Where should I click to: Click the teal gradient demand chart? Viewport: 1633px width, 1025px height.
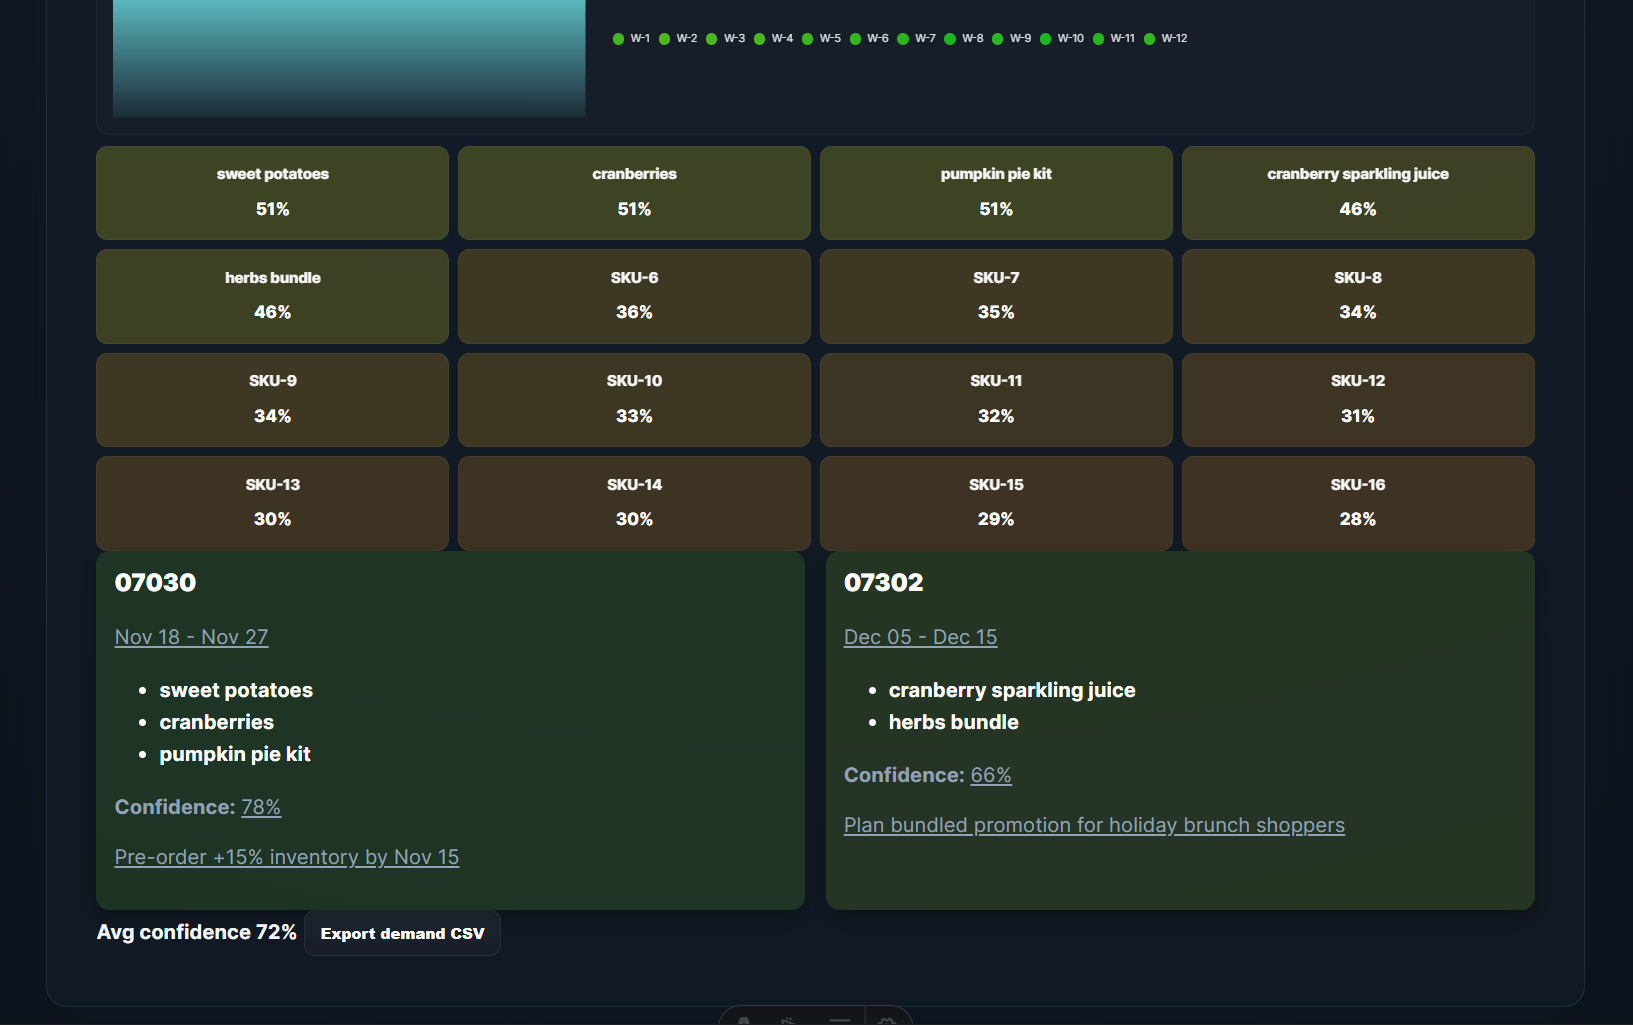tap(349, 58)
